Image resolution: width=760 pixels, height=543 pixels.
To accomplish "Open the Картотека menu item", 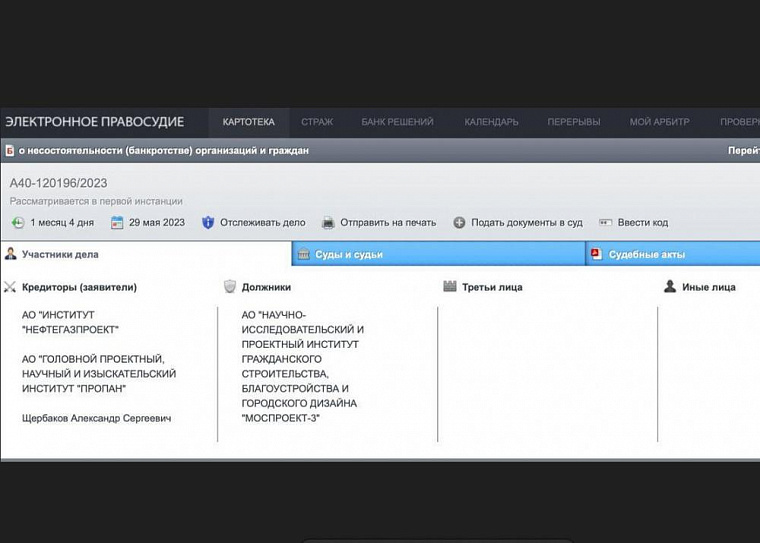I will [x=249, y=122].
